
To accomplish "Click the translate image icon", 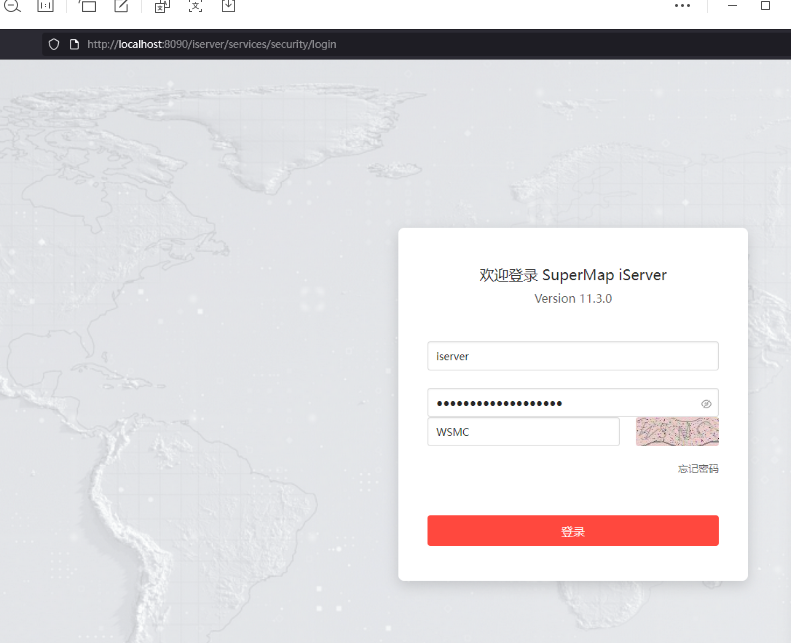I will [162, 6].
